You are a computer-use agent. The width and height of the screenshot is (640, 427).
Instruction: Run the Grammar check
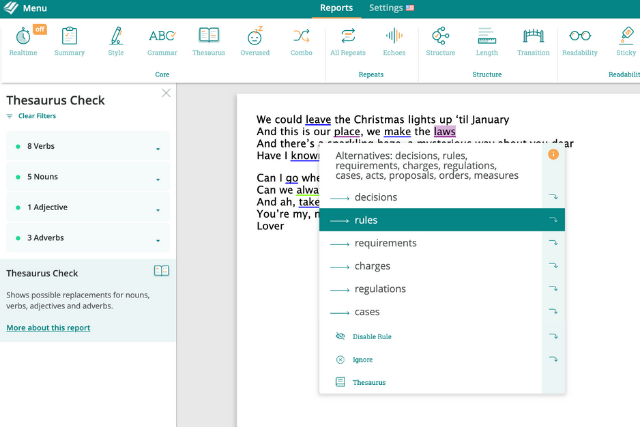tap(162, 41)
